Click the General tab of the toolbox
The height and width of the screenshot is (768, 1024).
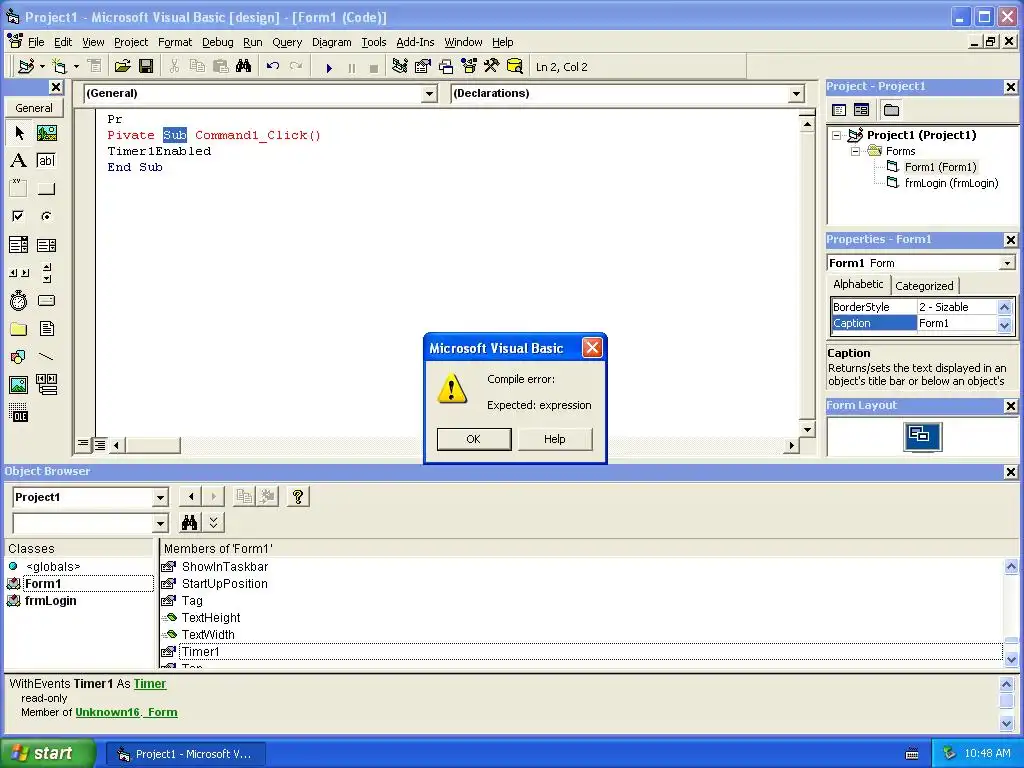[x=34, y=108]
